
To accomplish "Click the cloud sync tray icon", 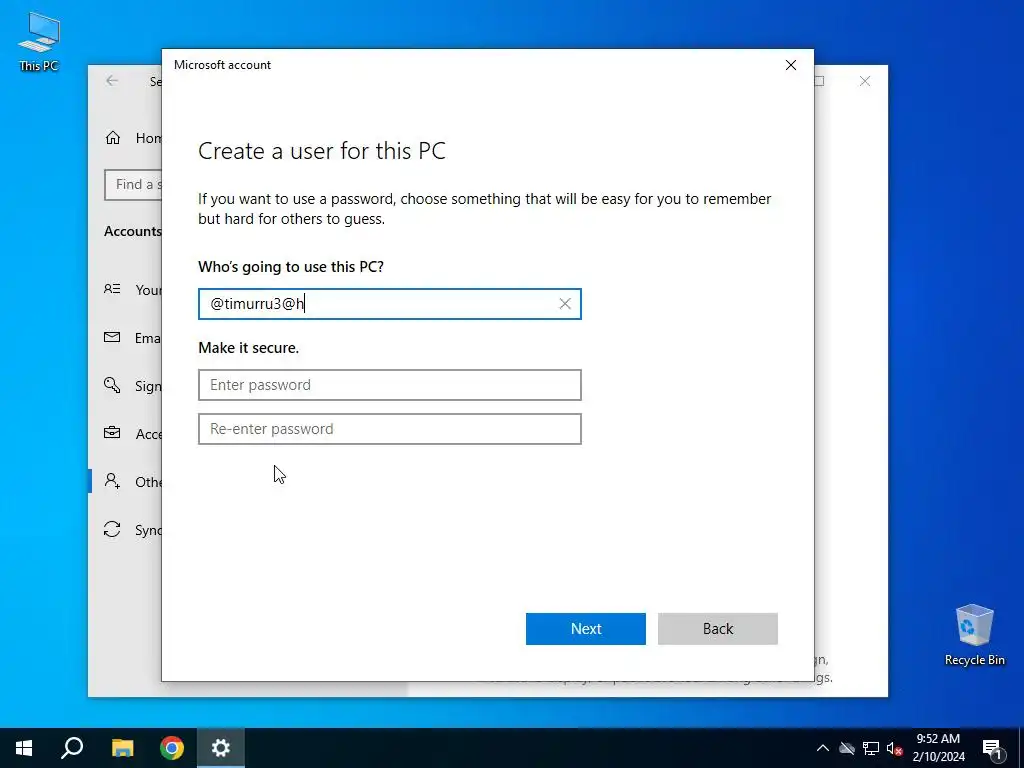I will tap(847, 748).
